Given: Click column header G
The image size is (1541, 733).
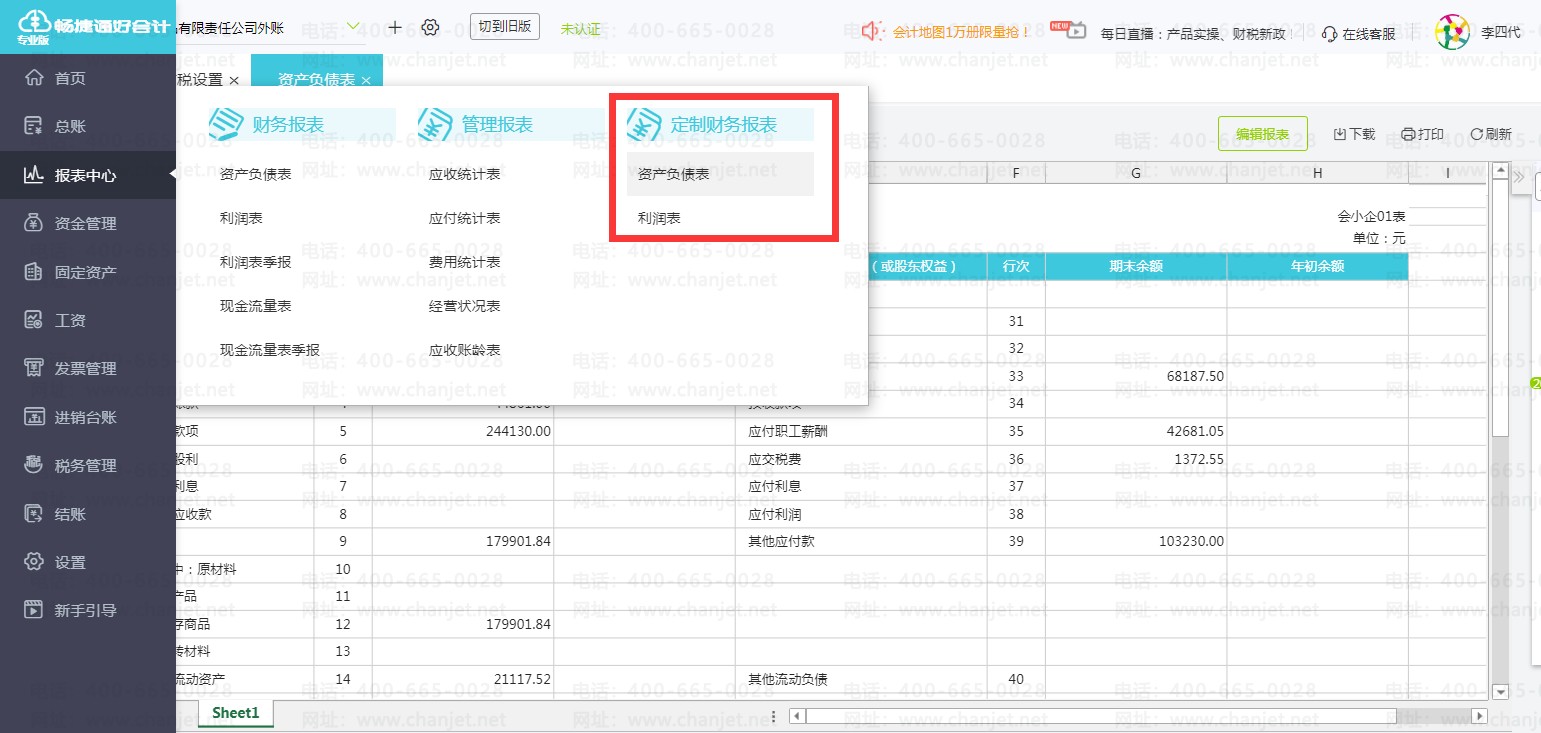Looking at the screenshot, I should pos(1136,173).
